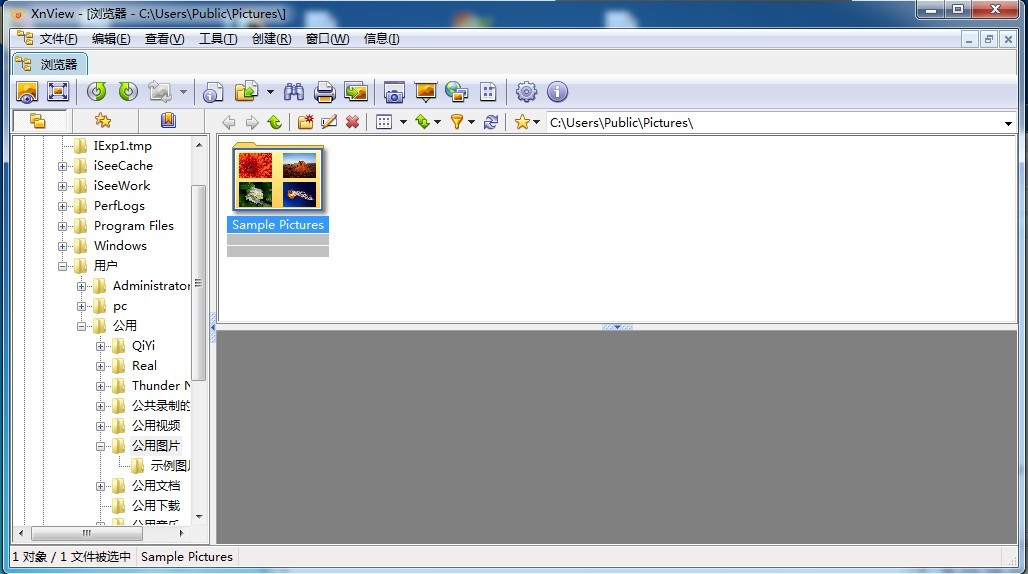Screen dimensions: 1028x574
Task: Expand the Program Files tree node
Action: click(x=63, y=226)
